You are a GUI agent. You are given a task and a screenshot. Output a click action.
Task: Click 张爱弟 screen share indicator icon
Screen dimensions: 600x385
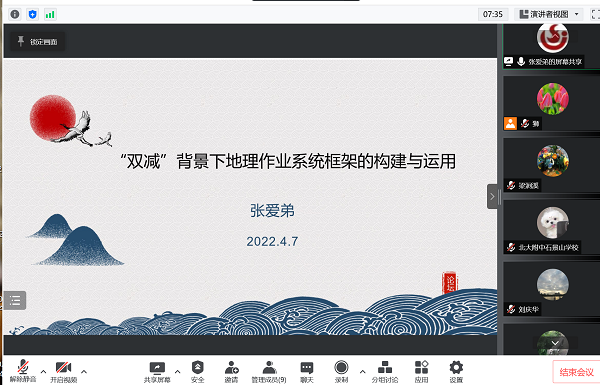(x=509, y=61)
